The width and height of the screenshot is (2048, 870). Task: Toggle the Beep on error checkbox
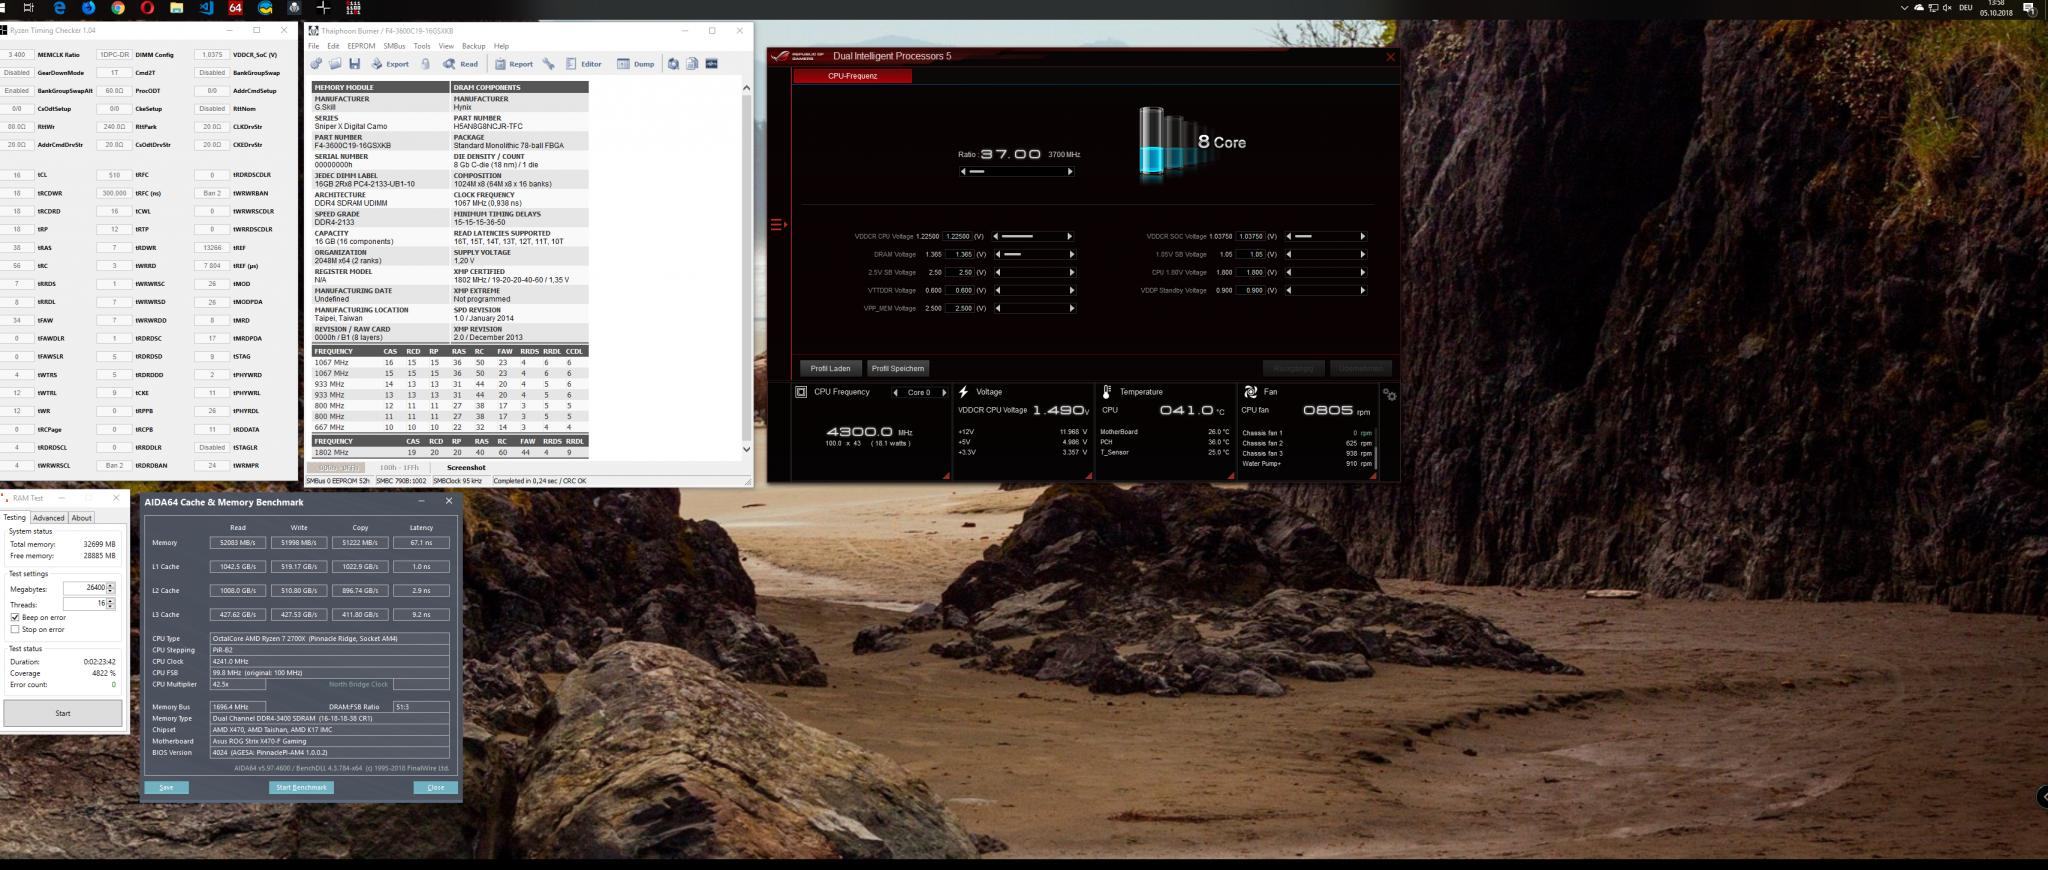point(15,617)
